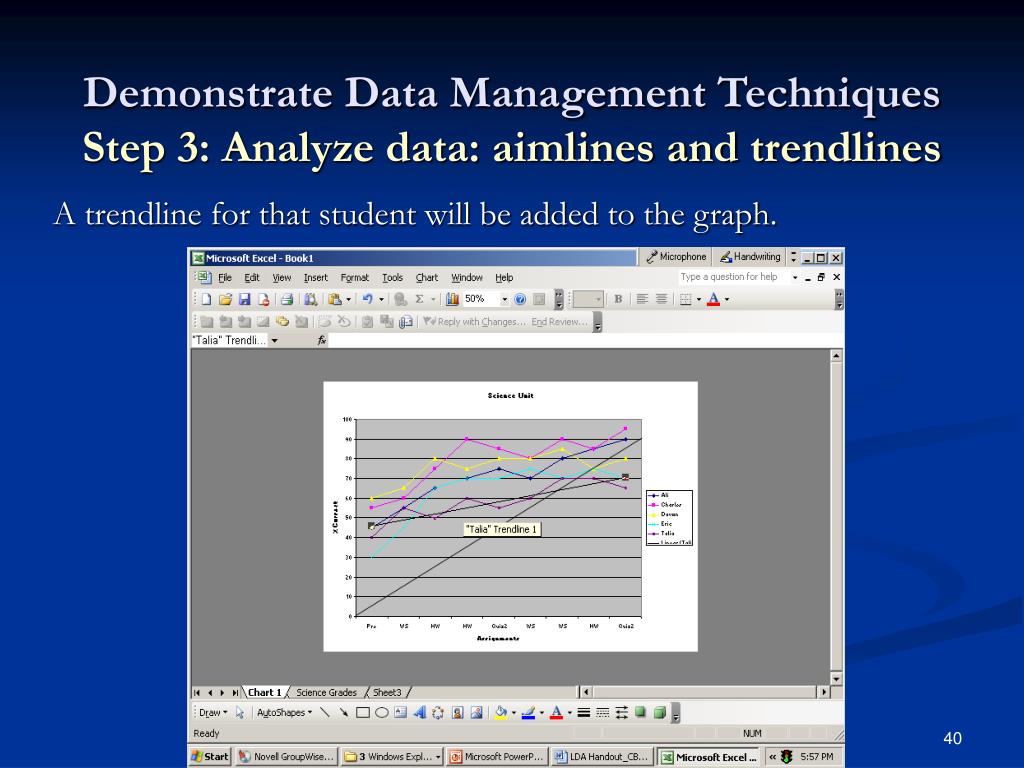Select the Chart 1 sheet tab
This screenshot has height=768, width=1024.
[264, 692]
